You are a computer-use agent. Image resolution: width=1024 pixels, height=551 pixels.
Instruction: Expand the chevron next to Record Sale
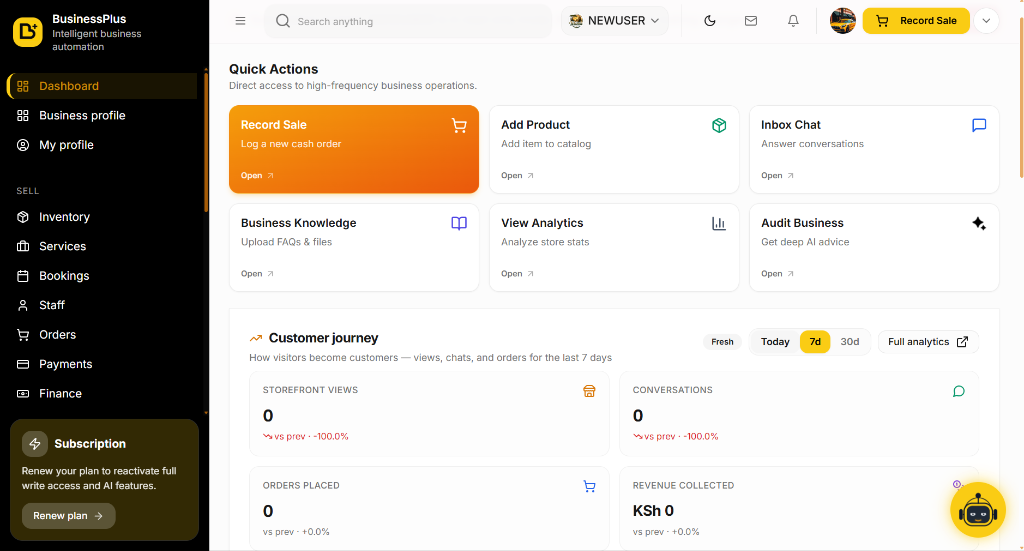tap(986, 21)
